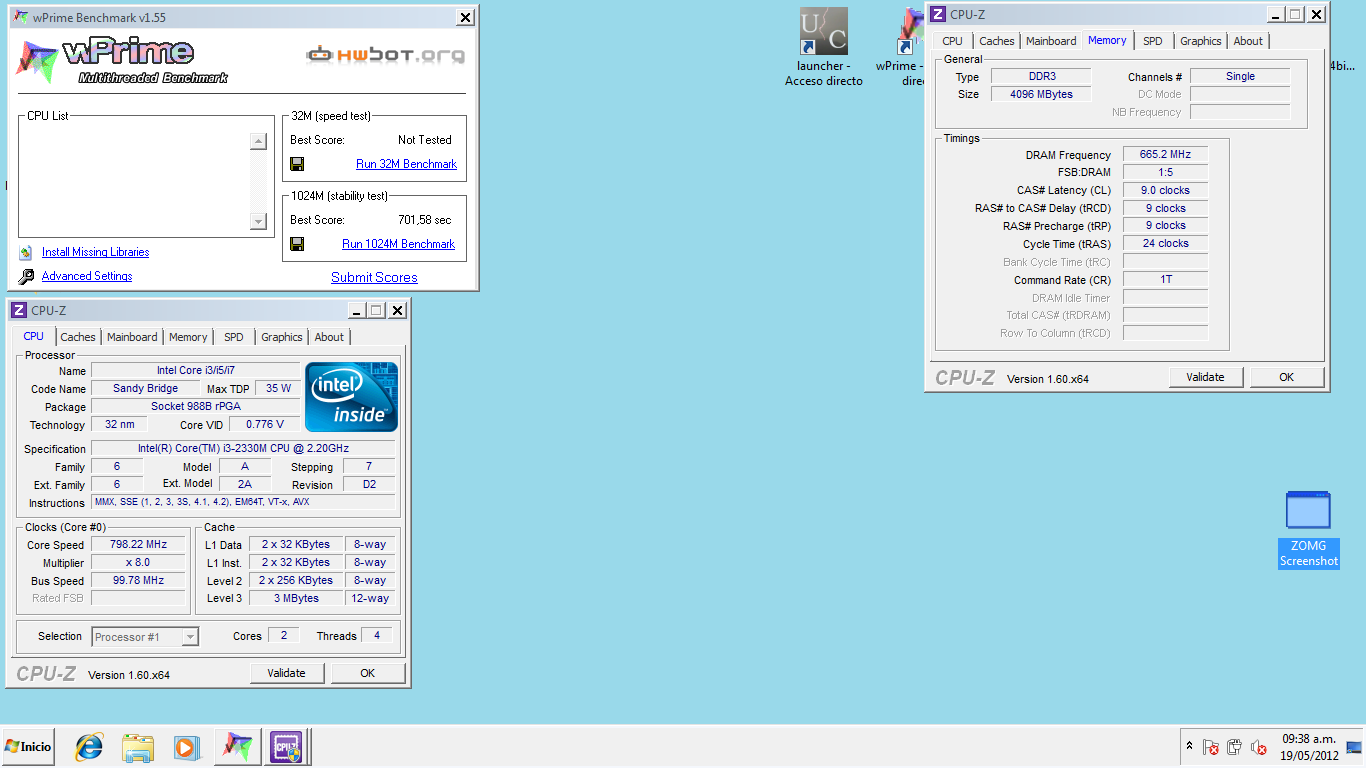Viewport: 1366px width, 768px height.
Task: Select the wPrime desktop shortcut icon
Action: click(x=911, y=32)
